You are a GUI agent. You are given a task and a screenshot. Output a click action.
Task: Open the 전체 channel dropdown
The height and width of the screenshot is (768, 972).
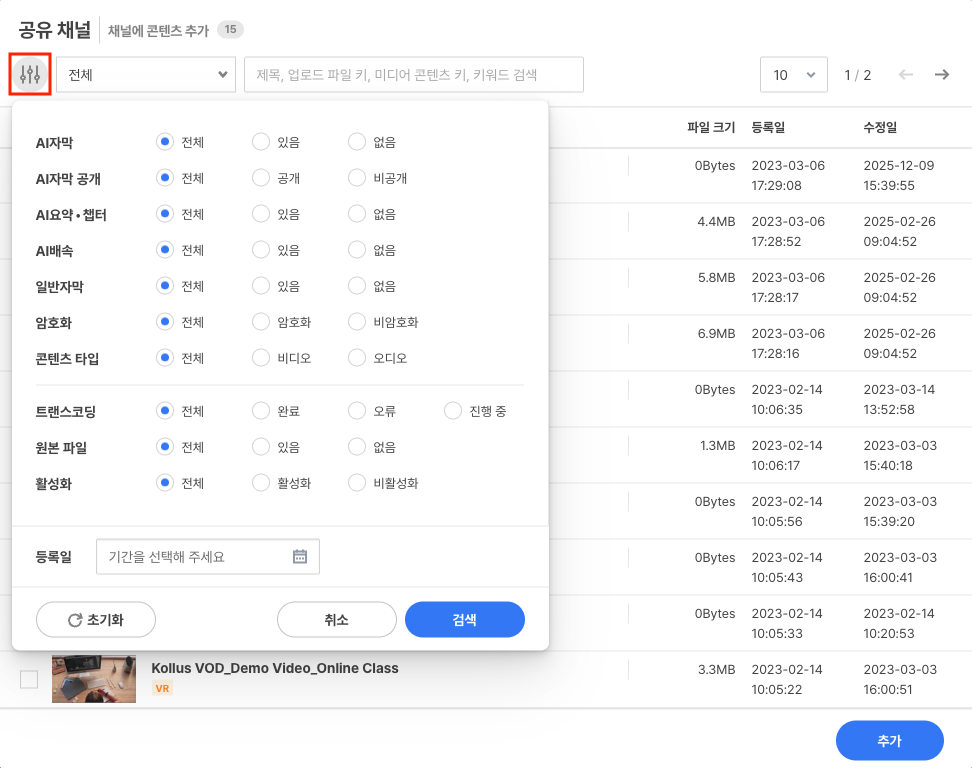(x=145, y=74)
